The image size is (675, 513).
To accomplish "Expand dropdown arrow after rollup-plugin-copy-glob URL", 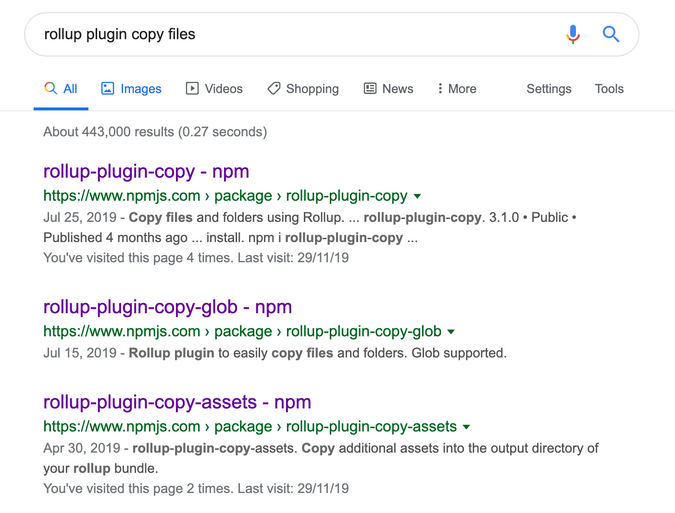I will click(x=451, y=332).
